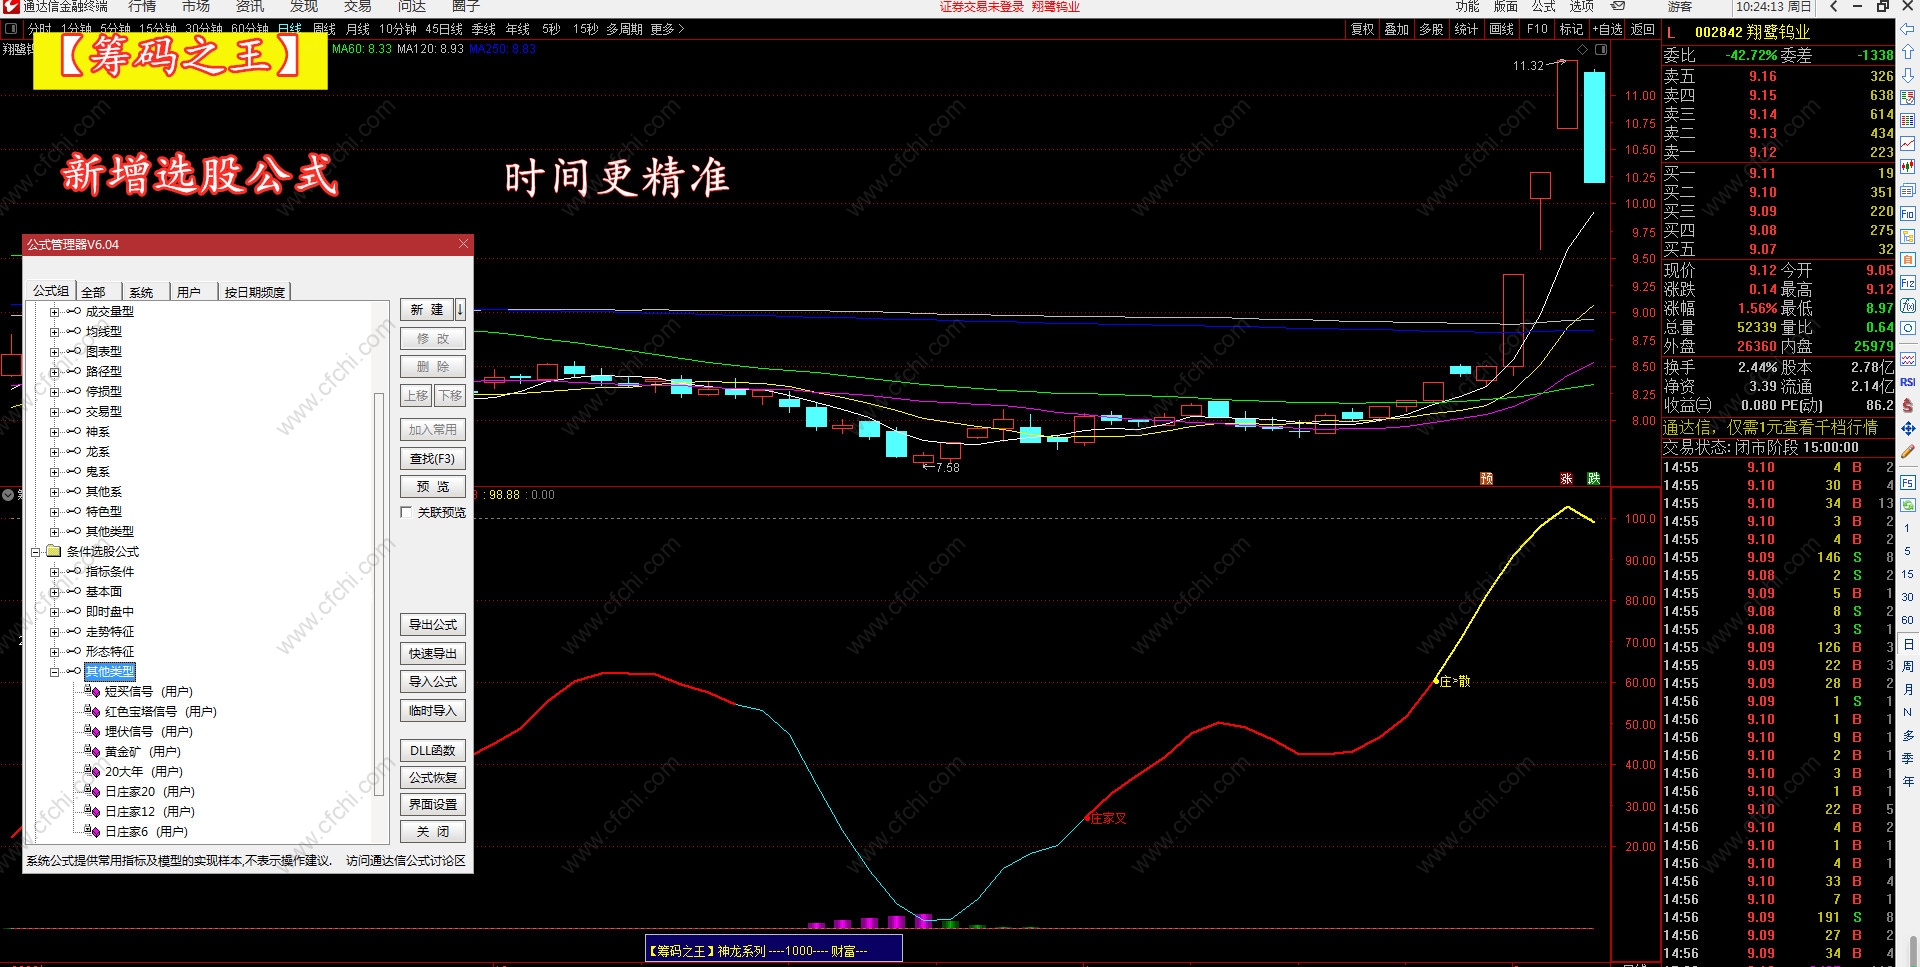Collapse the 条件选股公式 folder
The image size is (1920, 967).
pyautogui.click(x=36, y=552)
